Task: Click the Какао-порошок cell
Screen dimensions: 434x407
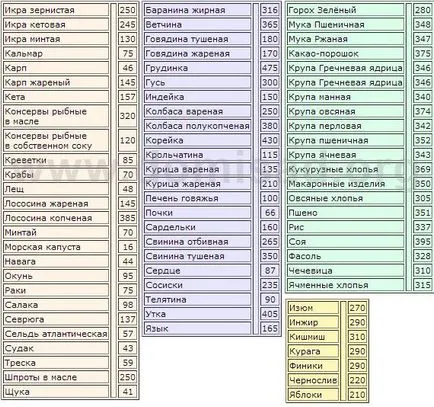Action: point(345,53)
